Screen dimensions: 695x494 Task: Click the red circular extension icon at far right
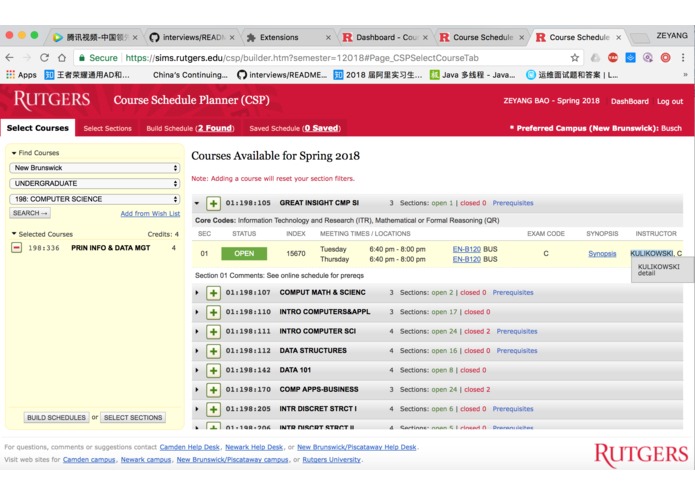(x=665, y=58)
